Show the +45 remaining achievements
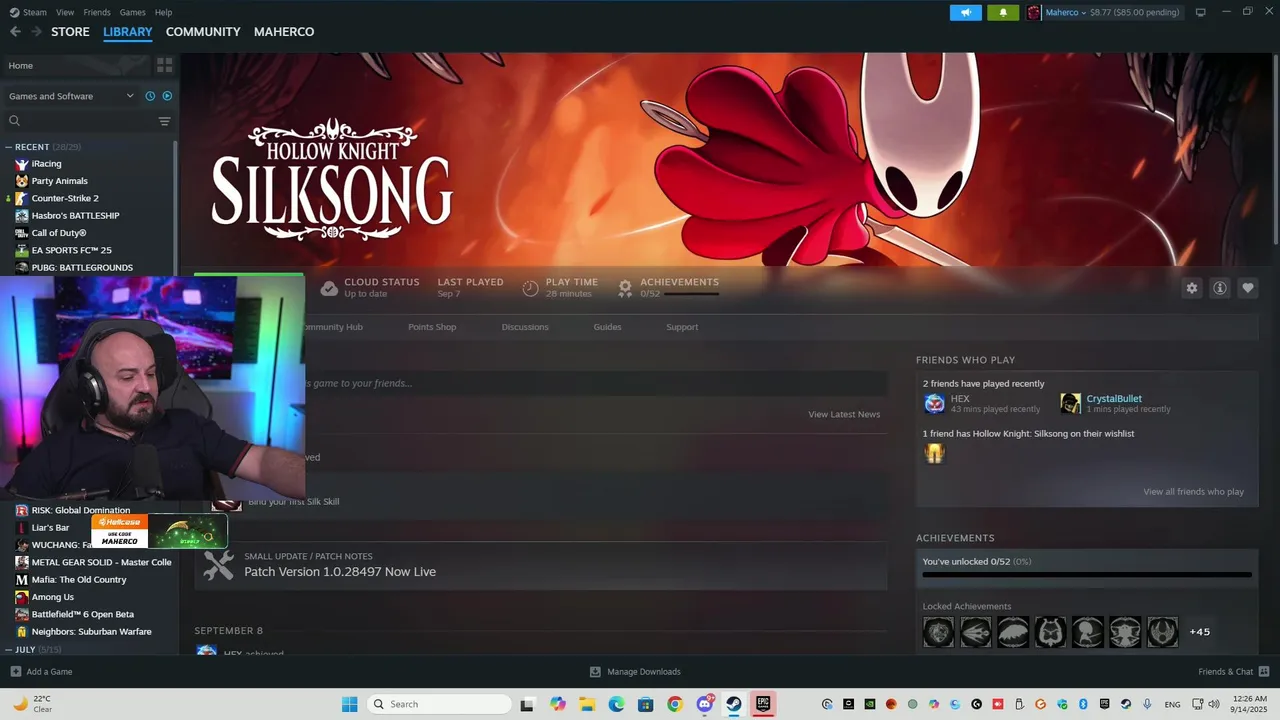 (1199, 632)
